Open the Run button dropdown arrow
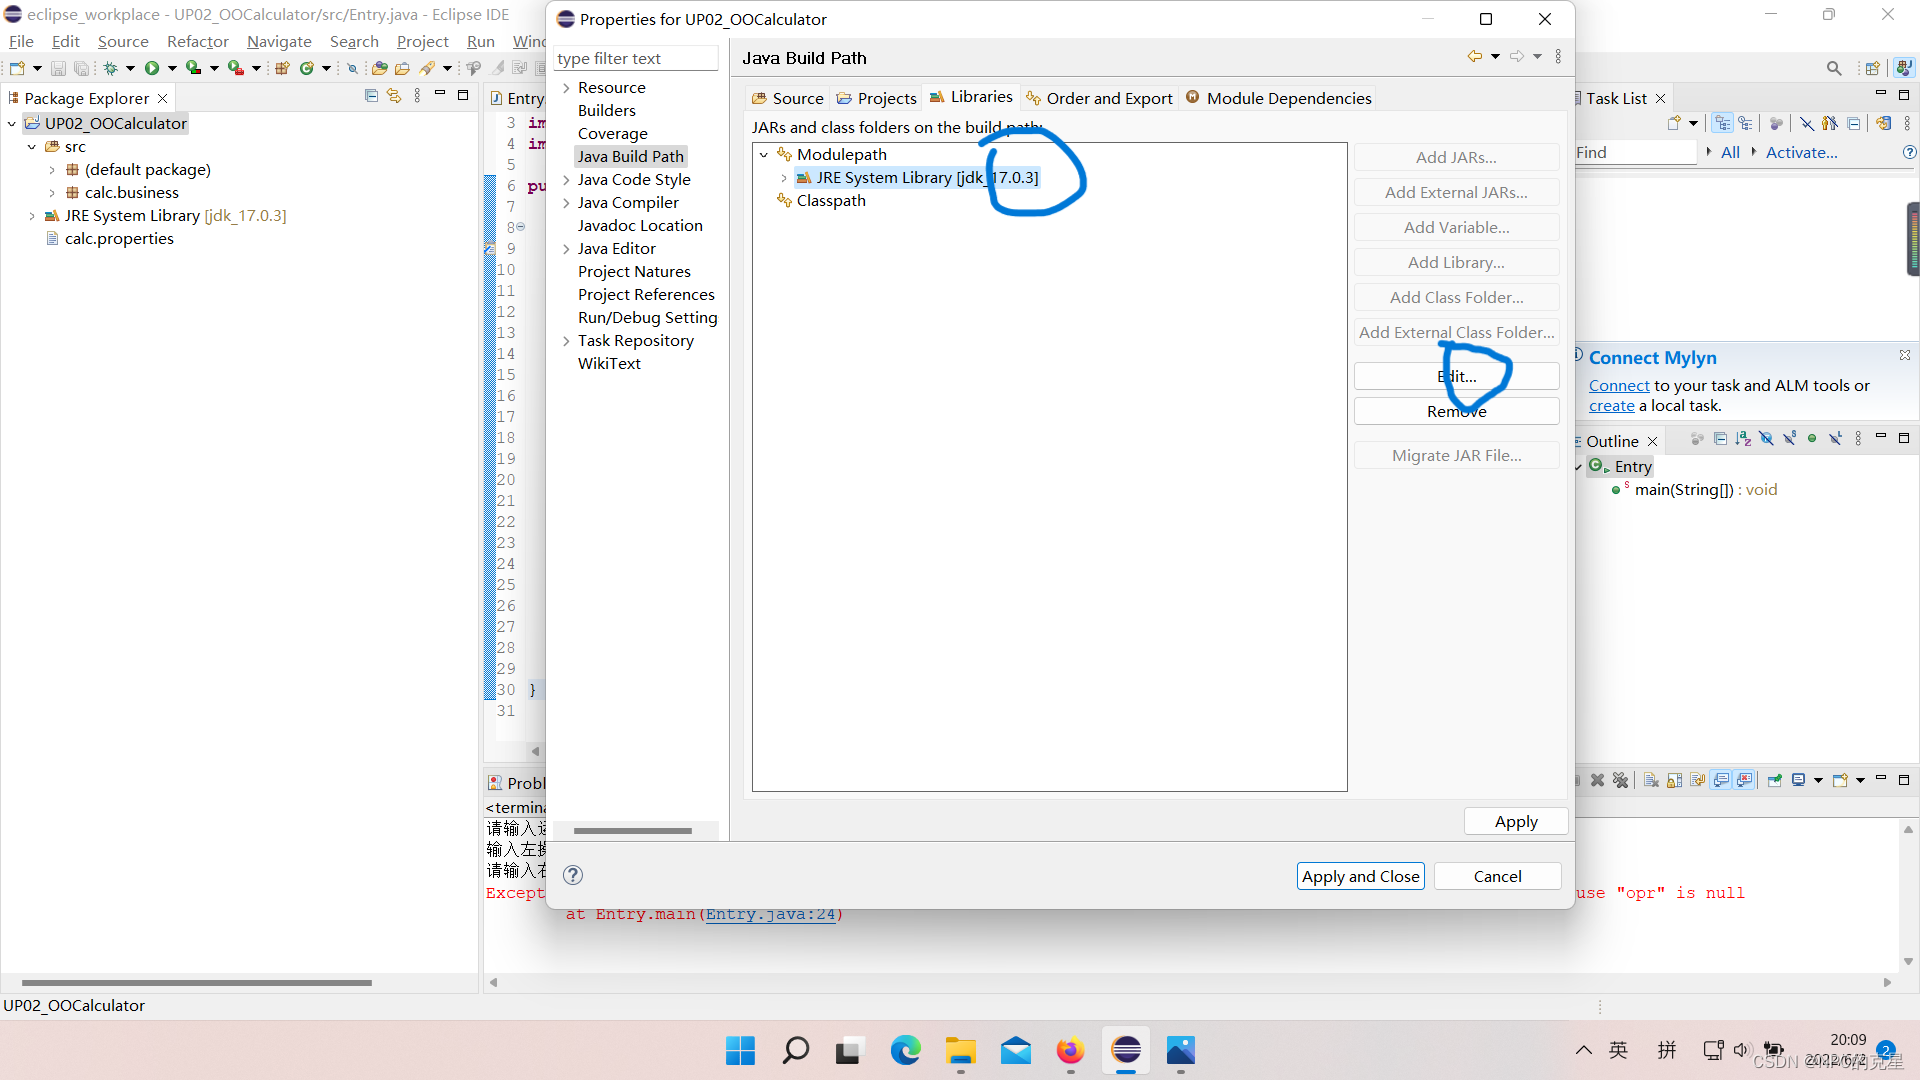 pos(172,68)
